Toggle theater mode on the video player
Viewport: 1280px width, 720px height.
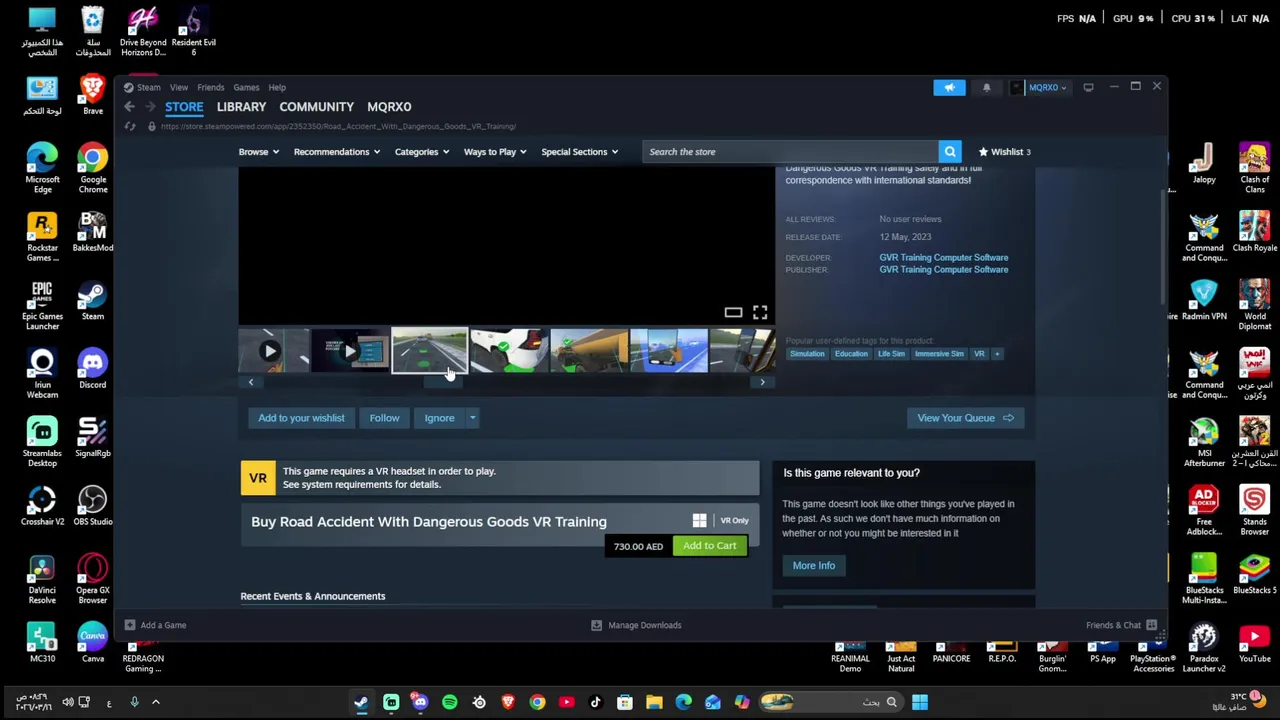click(x=733, y=313)
